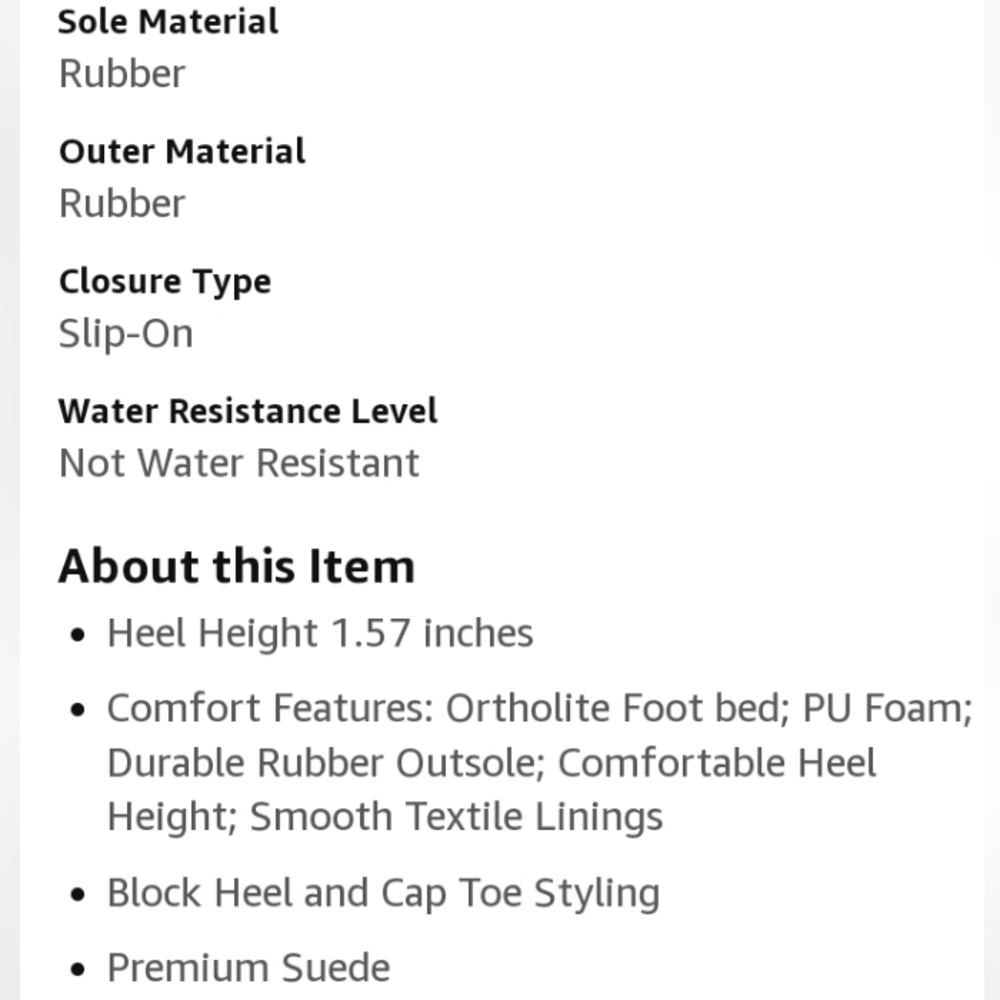Click the Sole Material label
The width and height of the screenshot is (1000, 1000).
(168, 22)
